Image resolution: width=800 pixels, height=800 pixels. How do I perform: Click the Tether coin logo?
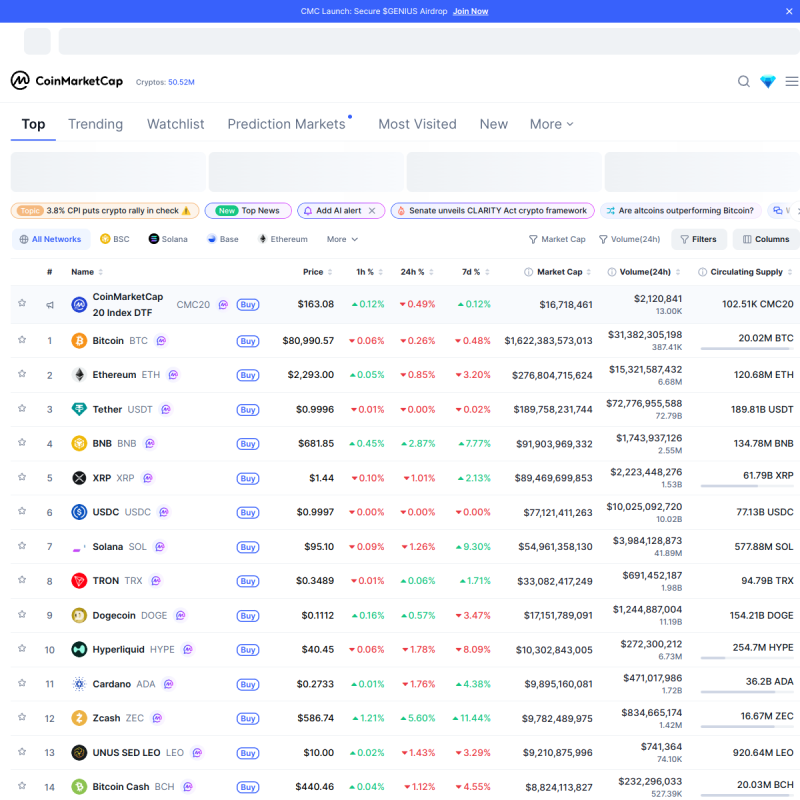click(79, 409)
